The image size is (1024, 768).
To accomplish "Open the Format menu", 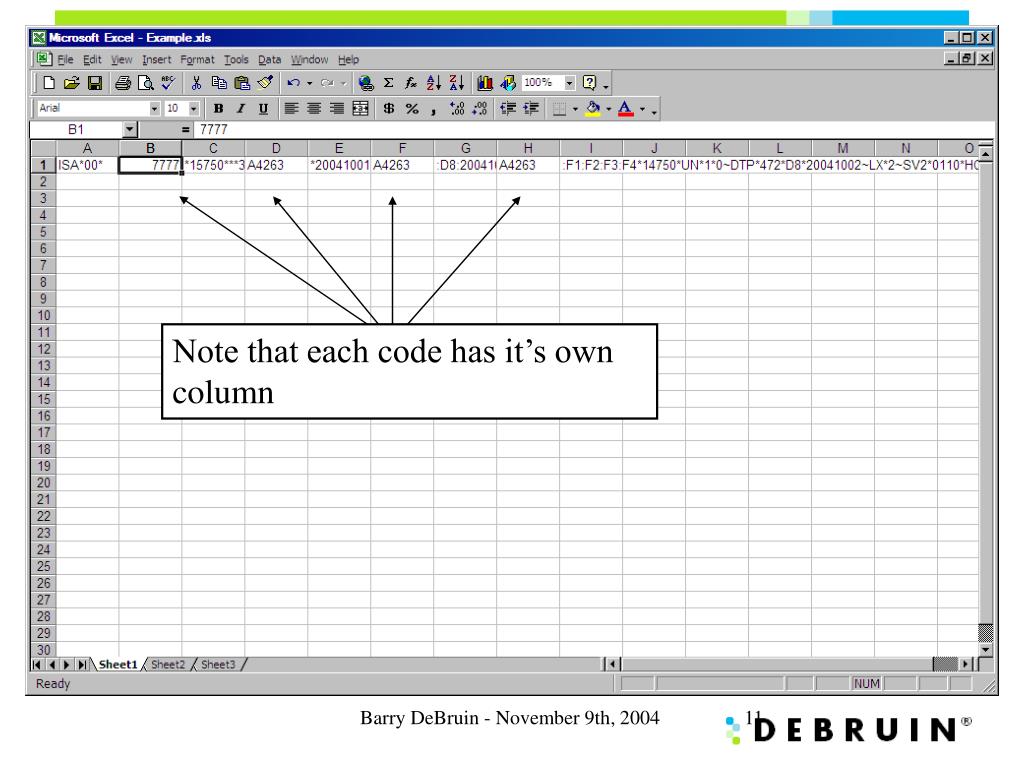I will coord(197,60).
